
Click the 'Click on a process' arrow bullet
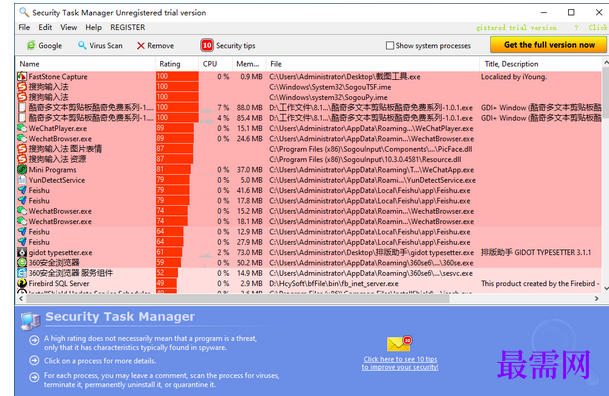coord(34,361)
